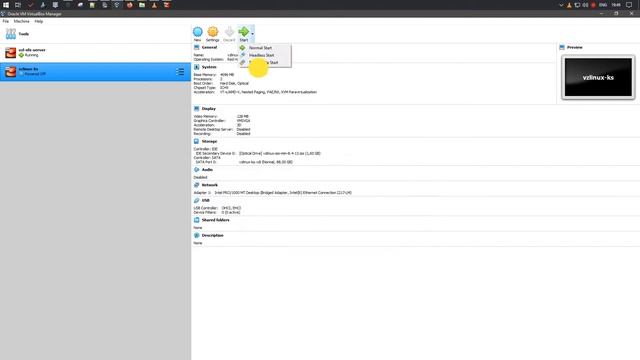The width and height of the screenshot is (640, 360).
Task: Open the Storage section header link
Action: [209, 141]
